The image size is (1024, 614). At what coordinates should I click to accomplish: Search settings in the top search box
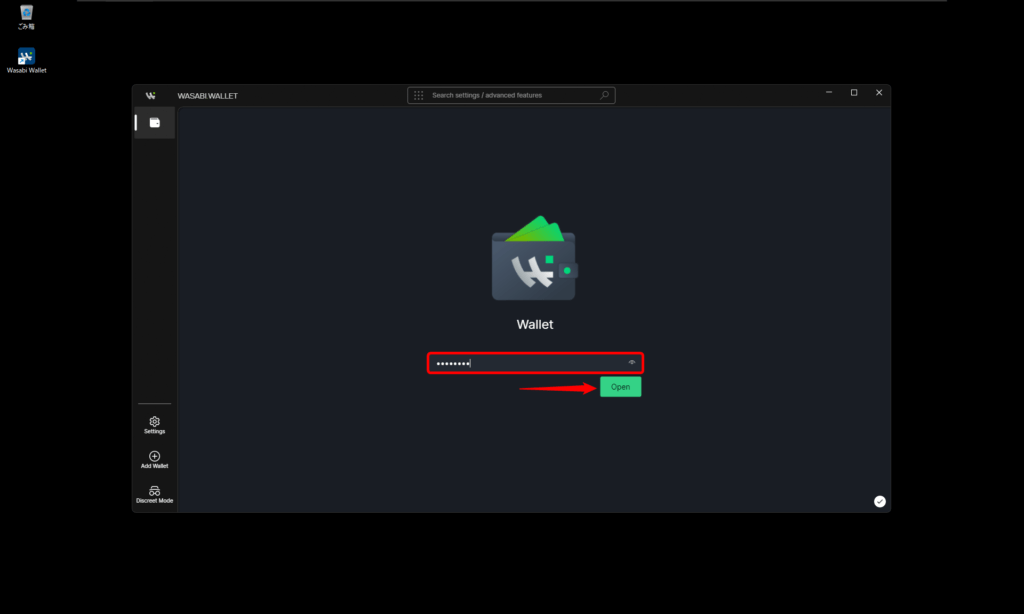tap(511, 95)
